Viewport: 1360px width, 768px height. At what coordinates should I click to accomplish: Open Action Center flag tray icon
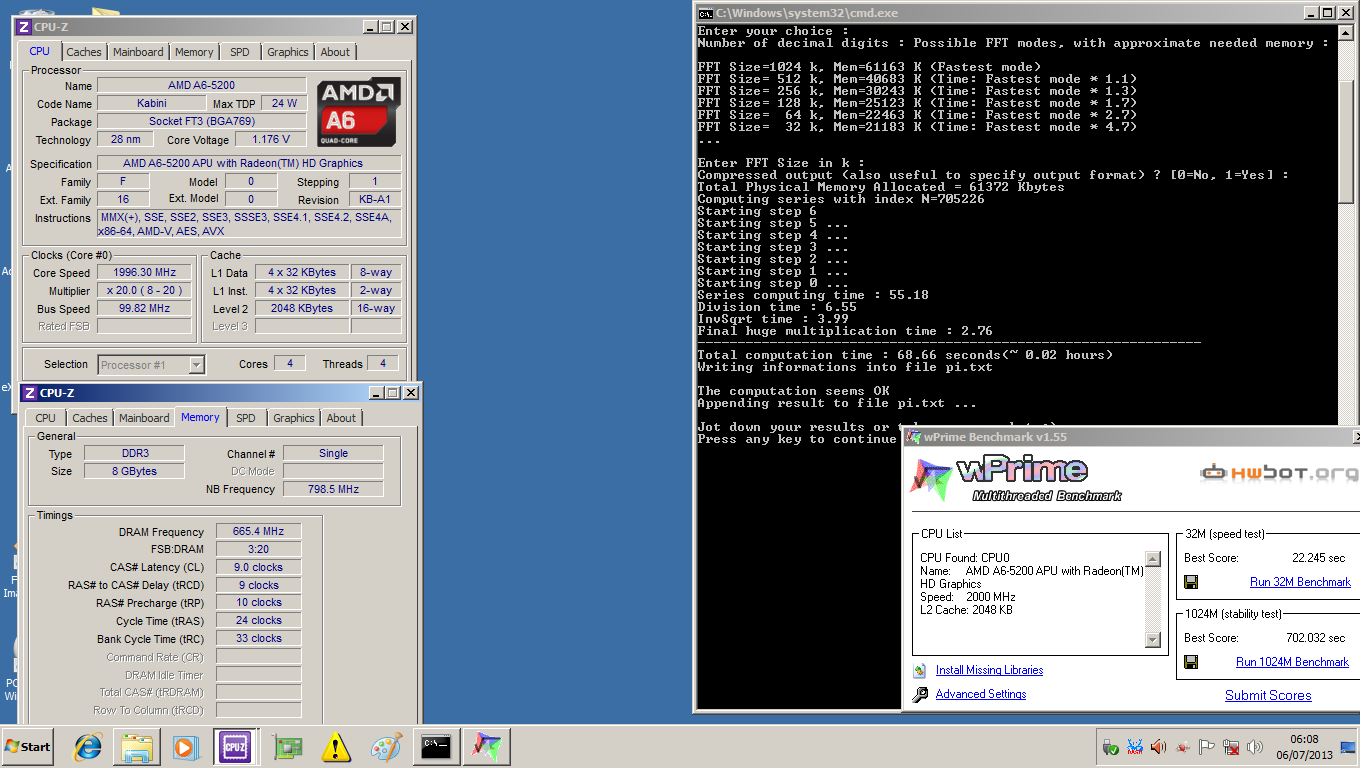point(1207,746)
